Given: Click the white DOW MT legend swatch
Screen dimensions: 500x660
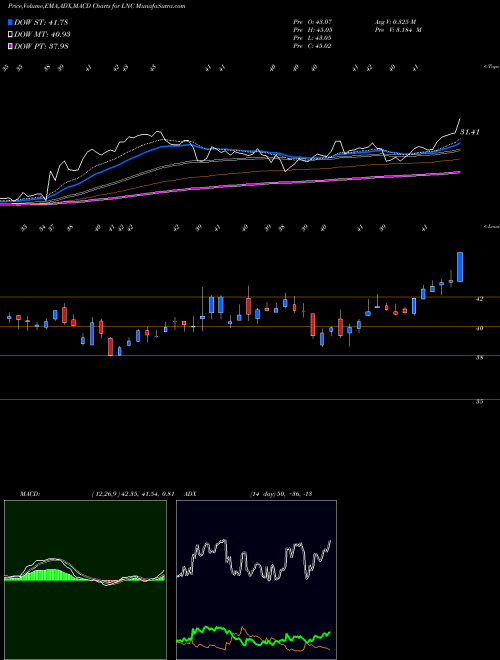Looking at the screenshot, I should point(11,35).
